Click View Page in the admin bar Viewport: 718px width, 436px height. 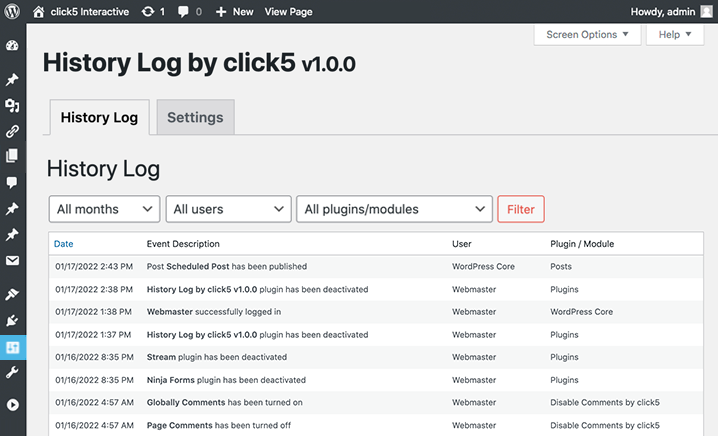point(288,11)
